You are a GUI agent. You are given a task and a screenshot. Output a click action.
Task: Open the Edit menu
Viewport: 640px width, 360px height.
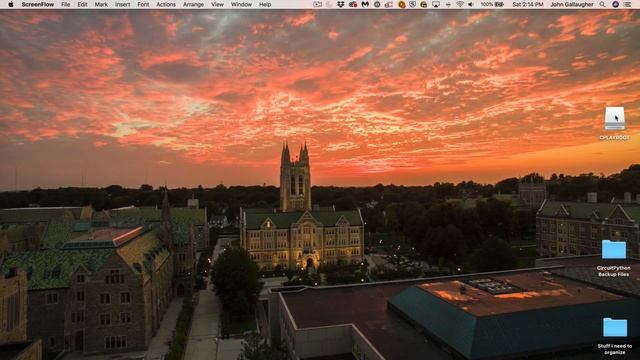[82, 4]
